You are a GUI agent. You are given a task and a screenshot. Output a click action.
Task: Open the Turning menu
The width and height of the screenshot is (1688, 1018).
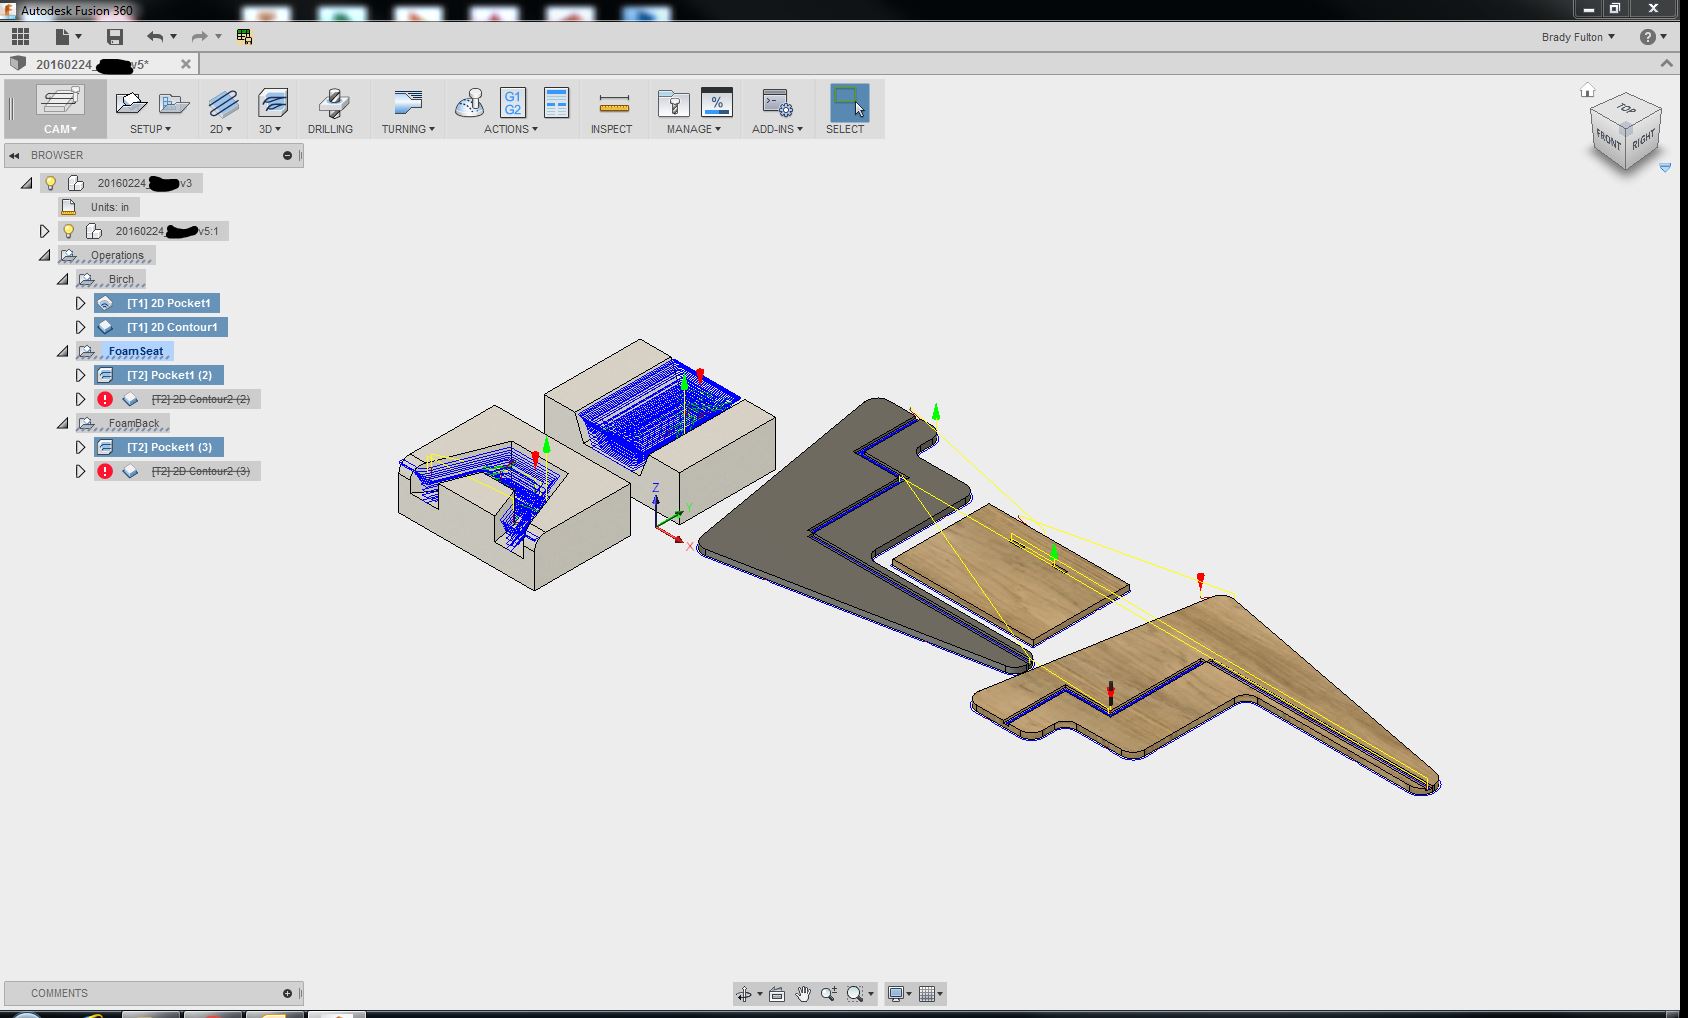(x=407, y=129)
